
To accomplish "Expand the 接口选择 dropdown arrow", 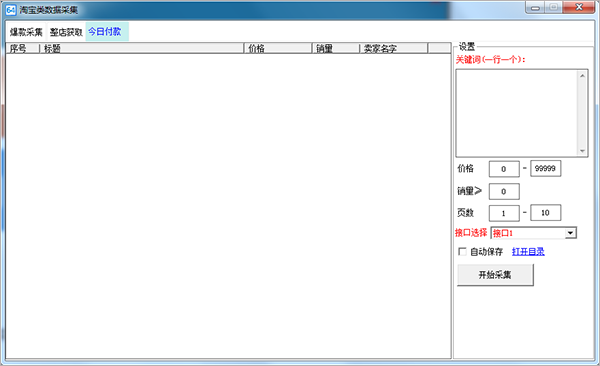I will tap(570, 233).
